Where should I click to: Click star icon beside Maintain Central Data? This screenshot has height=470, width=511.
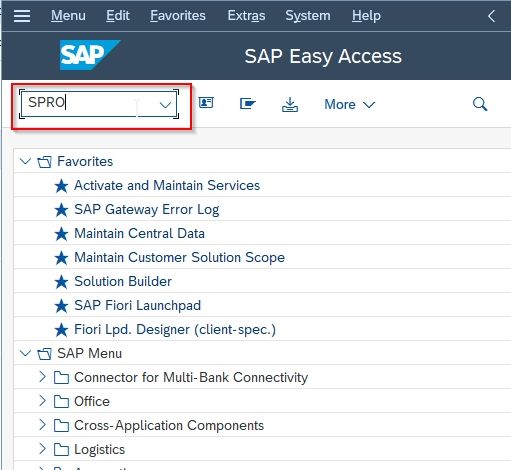tap(61, 234)
